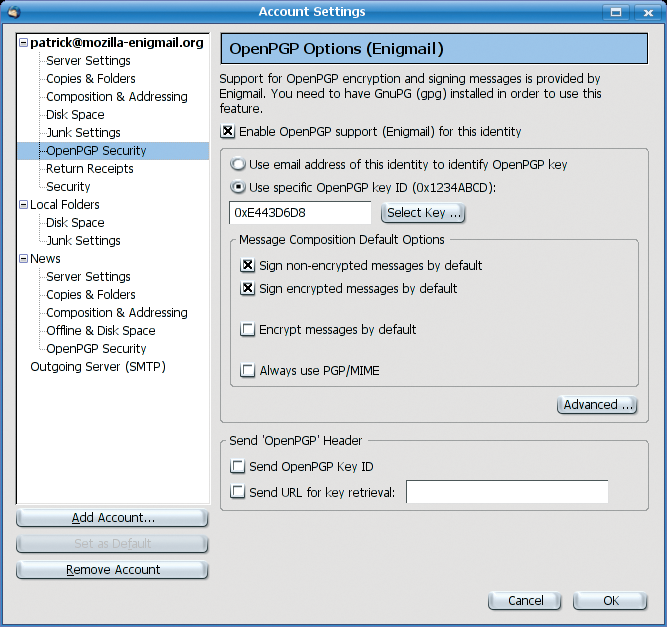
Task: Click the key ID field showing 0xE443D6D8
Action: 300,213
